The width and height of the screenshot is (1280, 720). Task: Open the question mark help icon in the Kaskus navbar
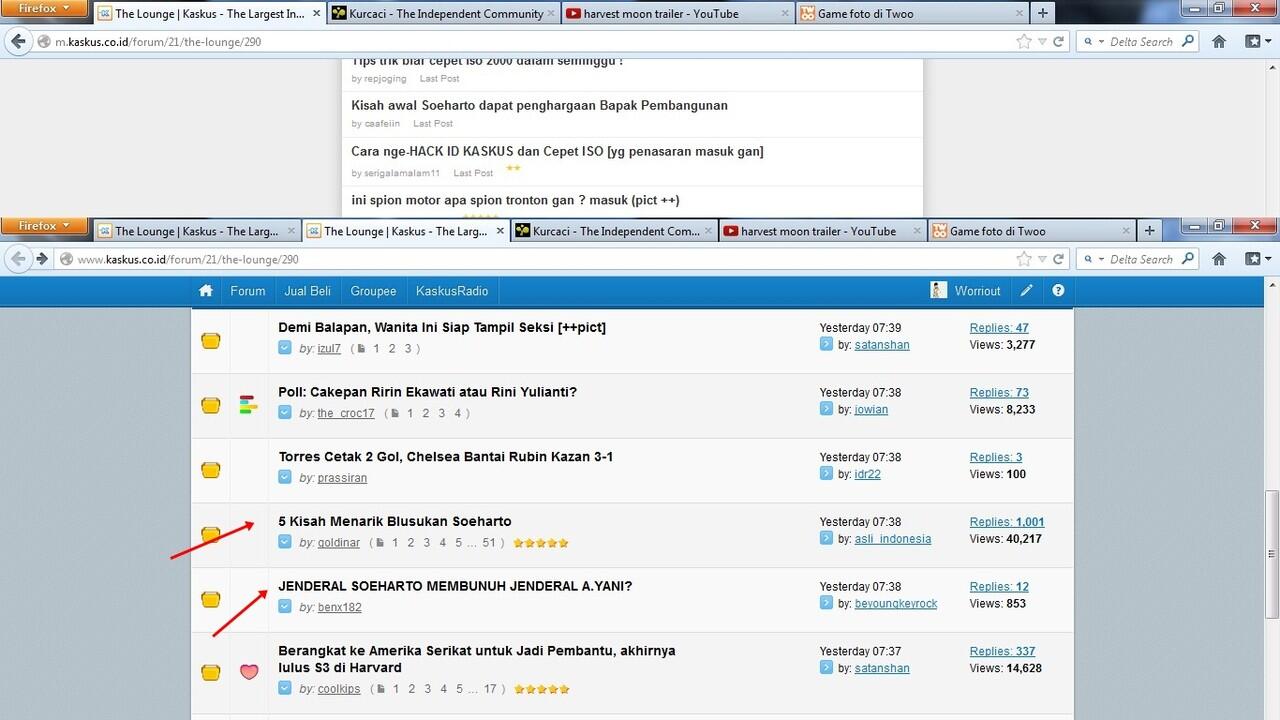1058,291
